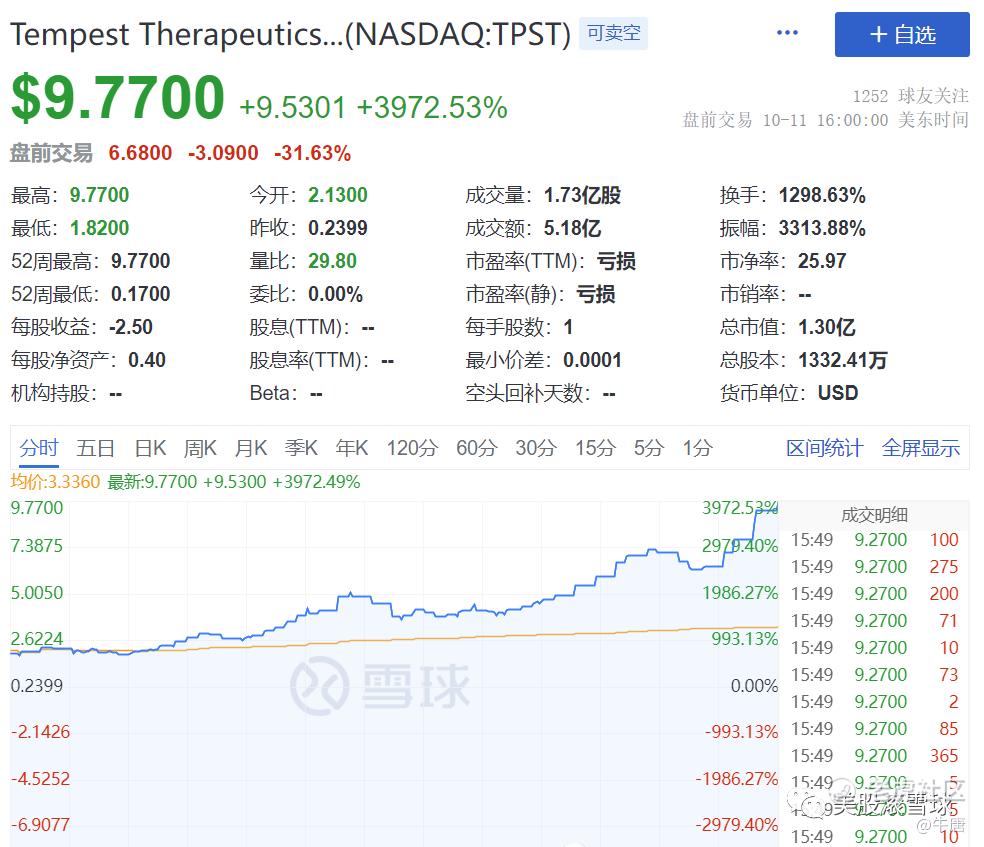Image resolution: width=984 pixels, height=847 pixels.
Task: Open the three-dot more options menu
Action: click(x=787, y=33)
